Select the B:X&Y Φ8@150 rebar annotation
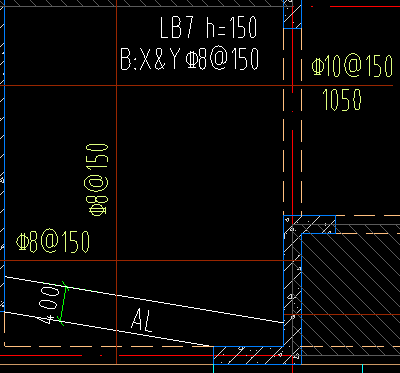 tap(189, 59)
